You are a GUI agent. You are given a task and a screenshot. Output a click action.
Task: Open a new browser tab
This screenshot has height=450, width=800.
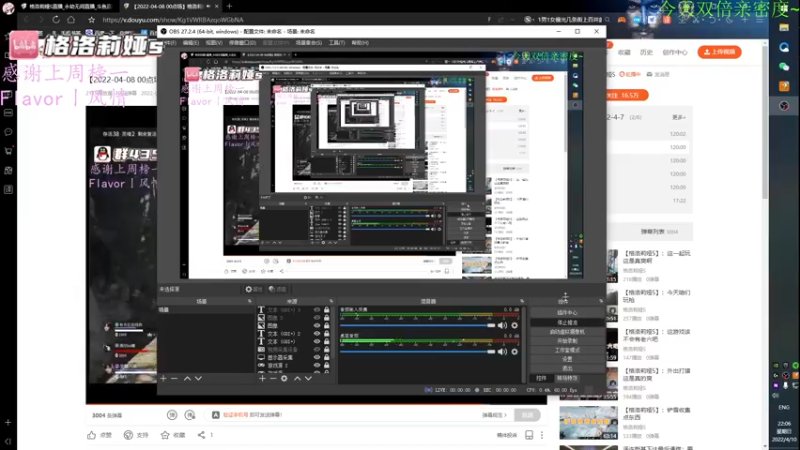(229, 6)
